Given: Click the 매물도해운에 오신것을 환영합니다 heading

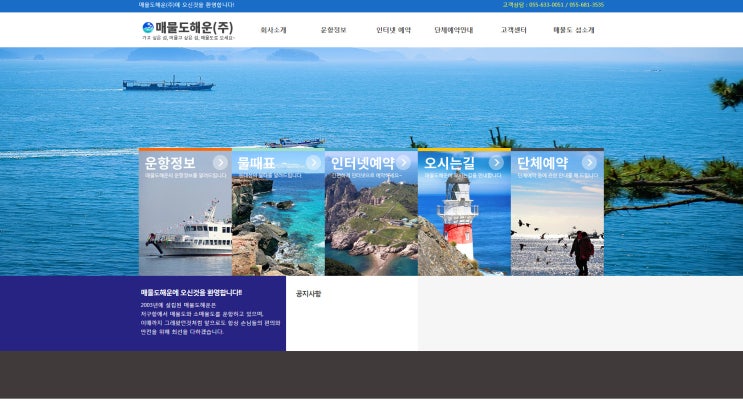Looking at the screenshot, I should click(191, 292).
